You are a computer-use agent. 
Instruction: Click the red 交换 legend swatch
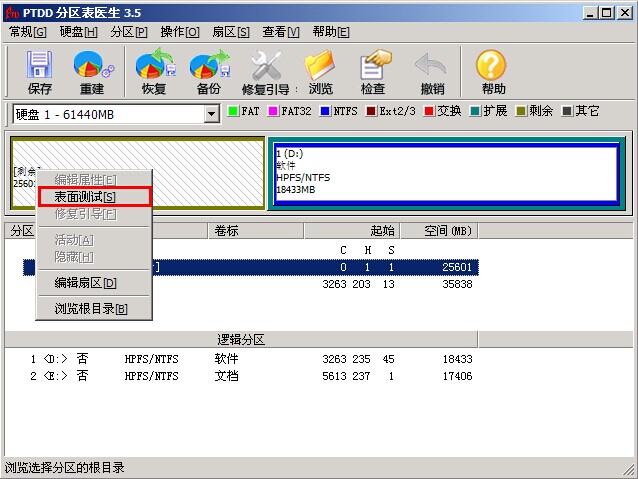pos(428,111)
